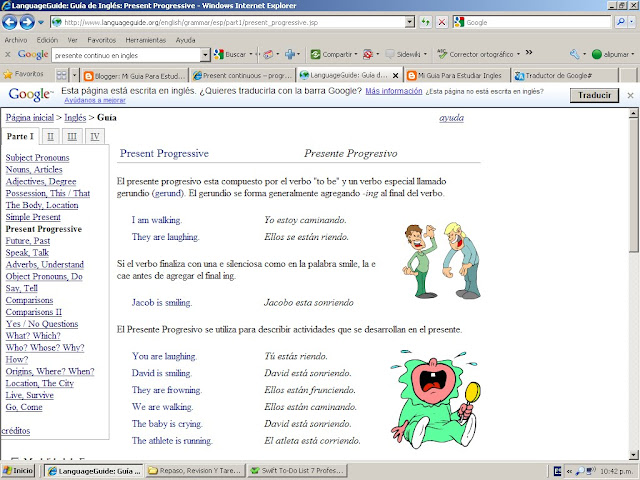Click the browser Forward arrow button
The height and width of the screenshot is (480, 640).
(27, 22)
